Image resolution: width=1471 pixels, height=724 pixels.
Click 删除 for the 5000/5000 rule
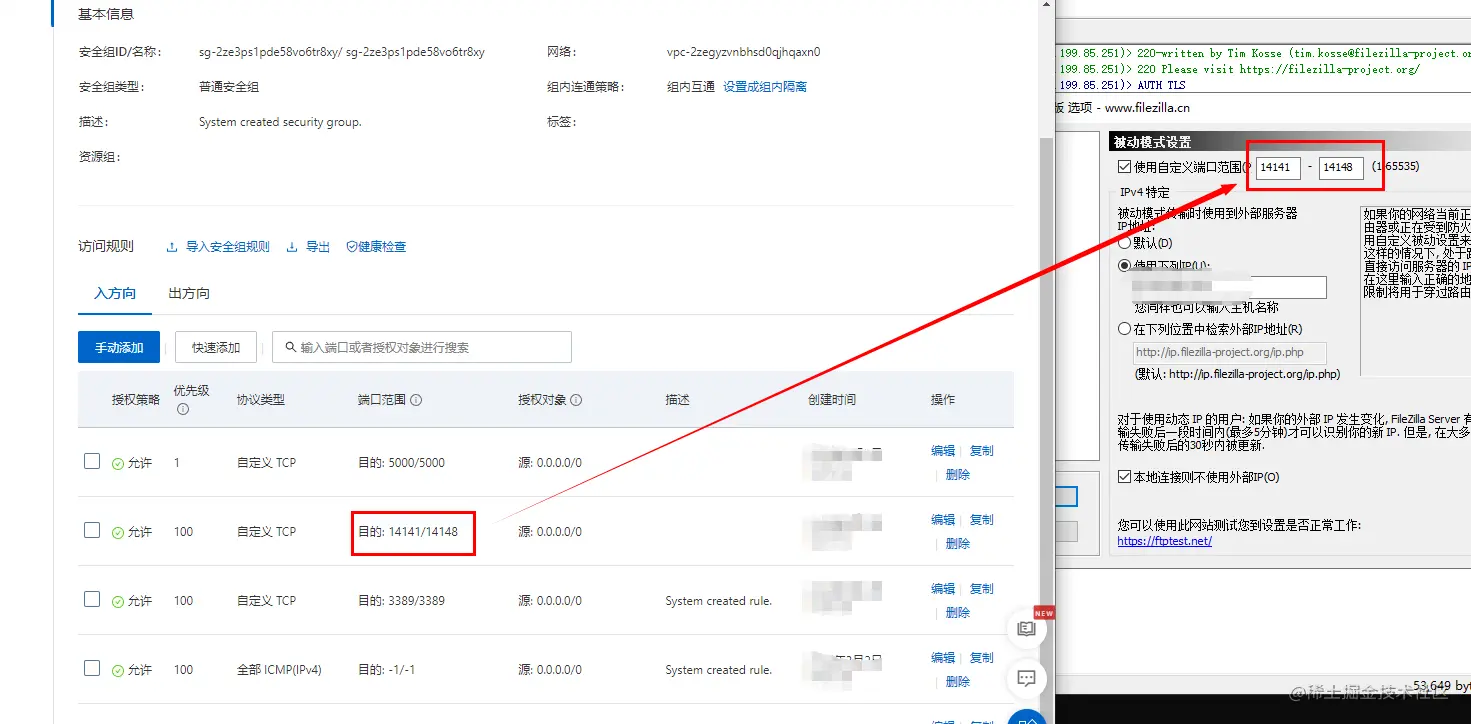coord(958,475)
